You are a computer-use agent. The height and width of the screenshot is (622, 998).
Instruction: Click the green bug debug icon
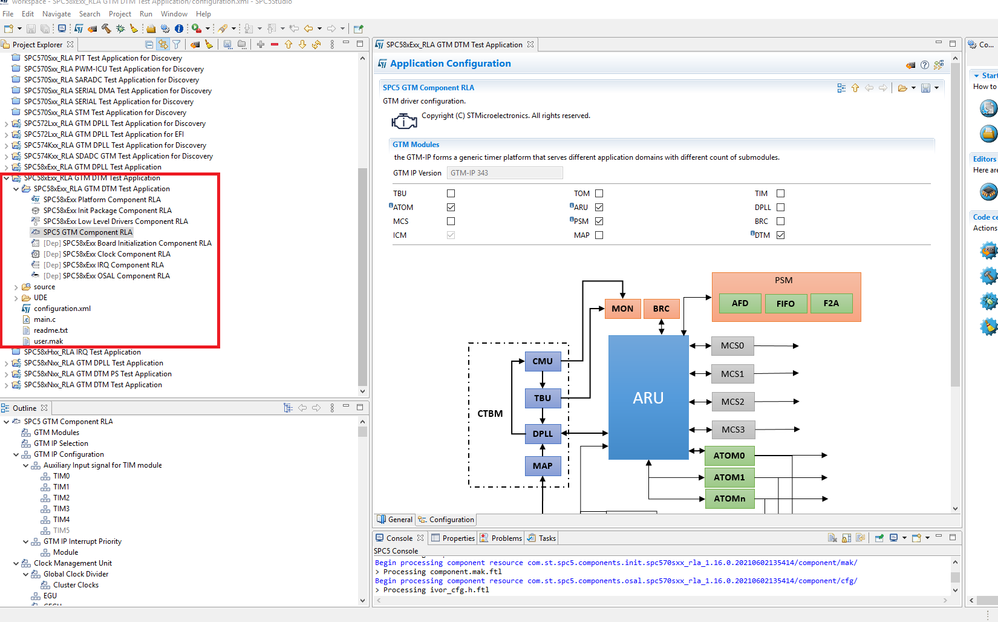(120, 29)
